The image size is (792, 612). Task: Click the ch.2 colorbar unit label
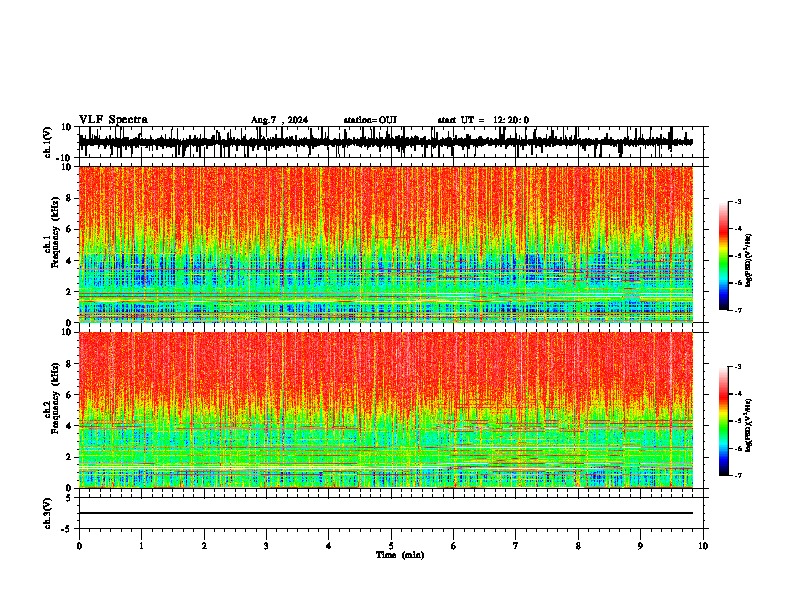pos(749,426)
